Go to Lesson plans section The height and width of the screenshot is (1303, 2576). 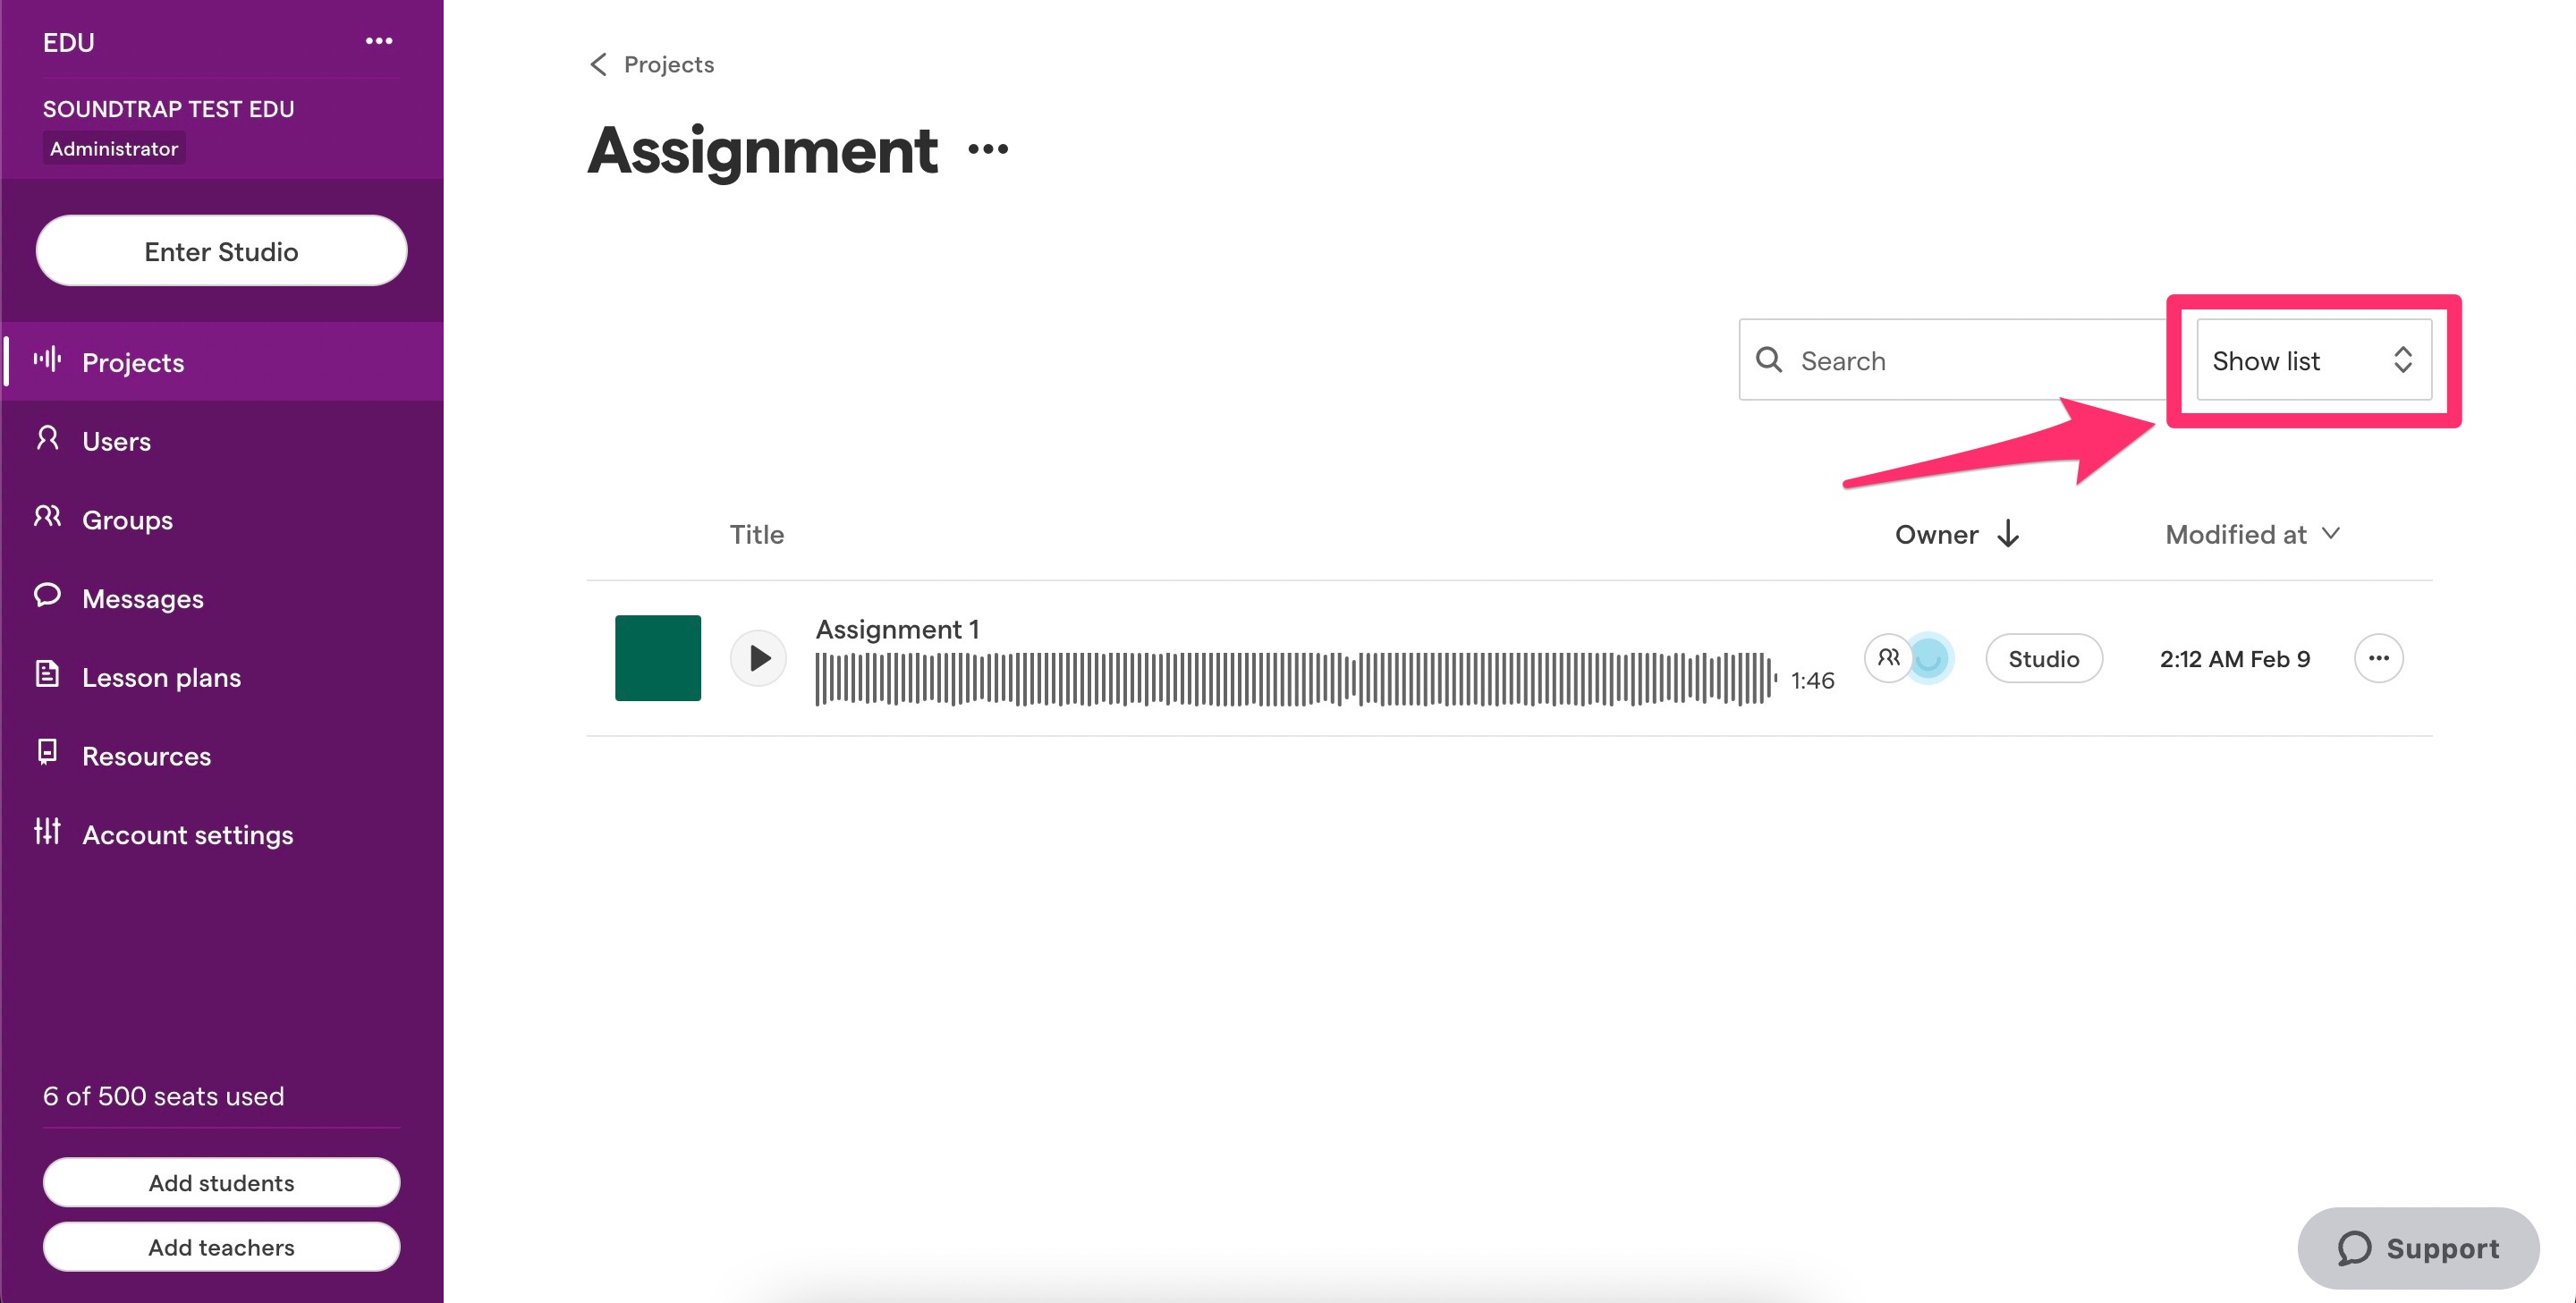161,677
